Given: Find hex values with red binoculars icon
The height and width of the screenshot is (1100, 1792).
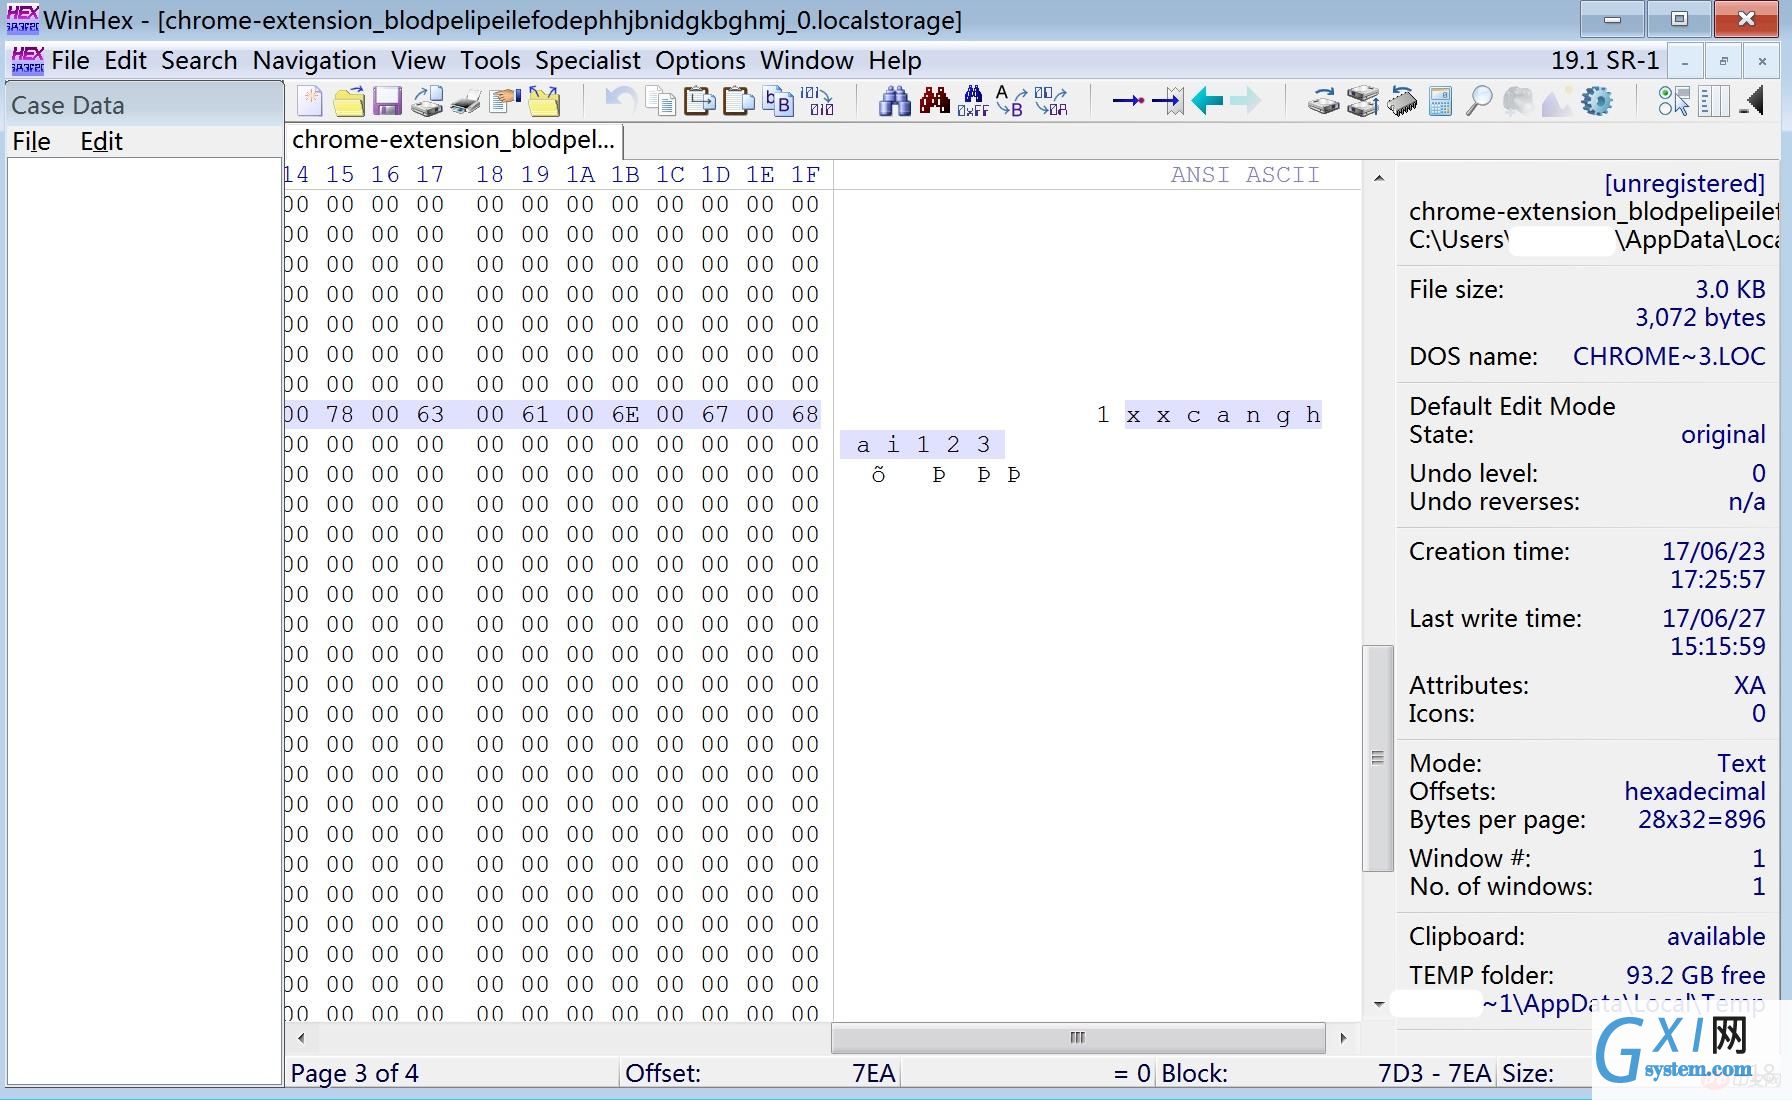Looking at the screenshot, I should (934, 101).
